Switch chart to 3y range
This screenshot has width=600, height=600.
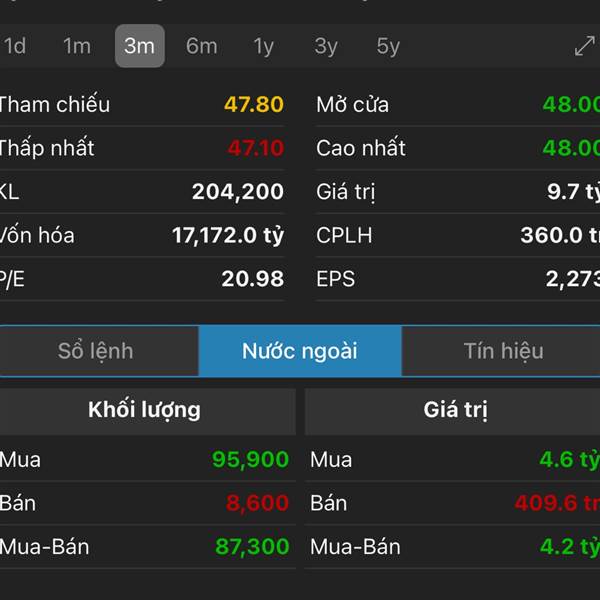click(x=326, y=46)
